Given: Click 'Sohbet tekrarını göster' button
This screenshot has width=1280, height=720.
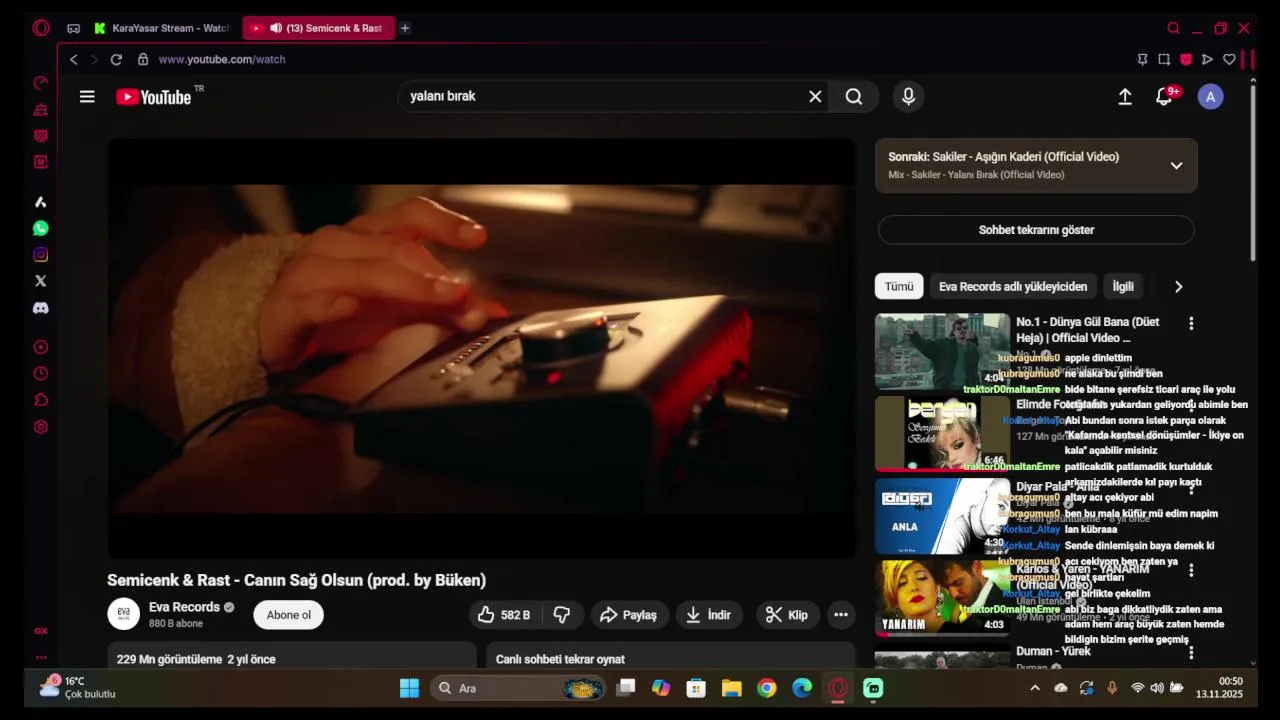Looking at the screenshot, I should (x=1036, y=230).
